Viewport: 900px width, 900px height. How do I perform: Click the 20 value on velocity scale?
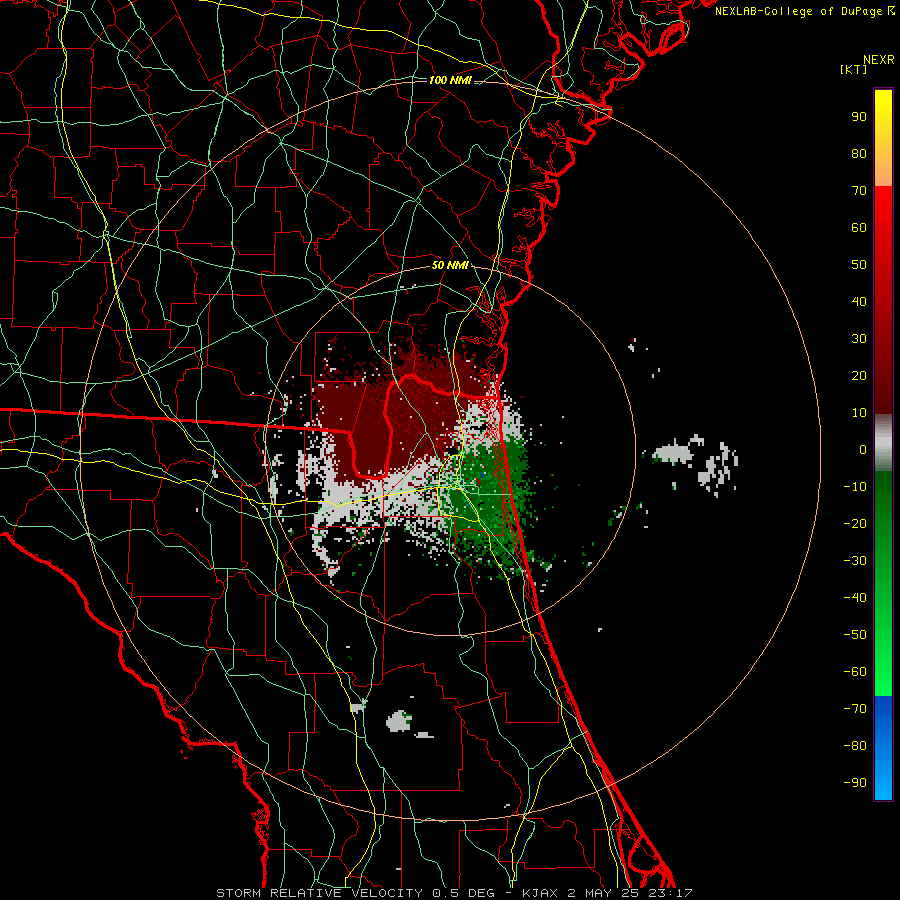pos(859,376)
